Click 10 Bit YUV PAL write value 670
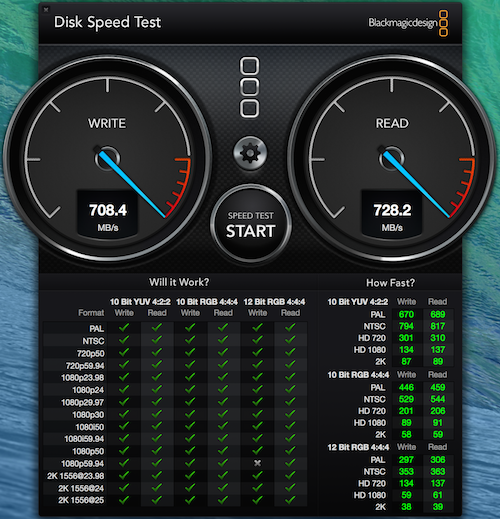This screenshot has height=519, width=500. (406, 314)
